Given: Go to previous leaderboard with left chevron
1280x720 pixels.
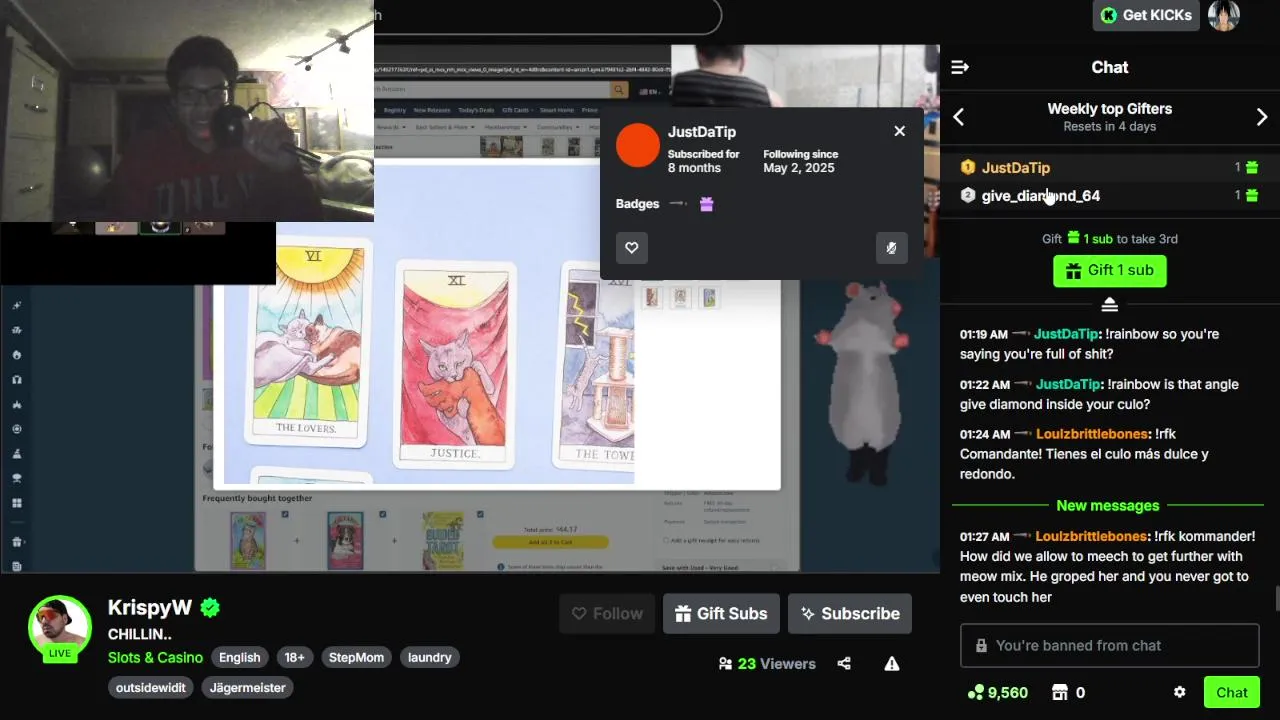Looking at the screenshot, I should pos(958,117).
